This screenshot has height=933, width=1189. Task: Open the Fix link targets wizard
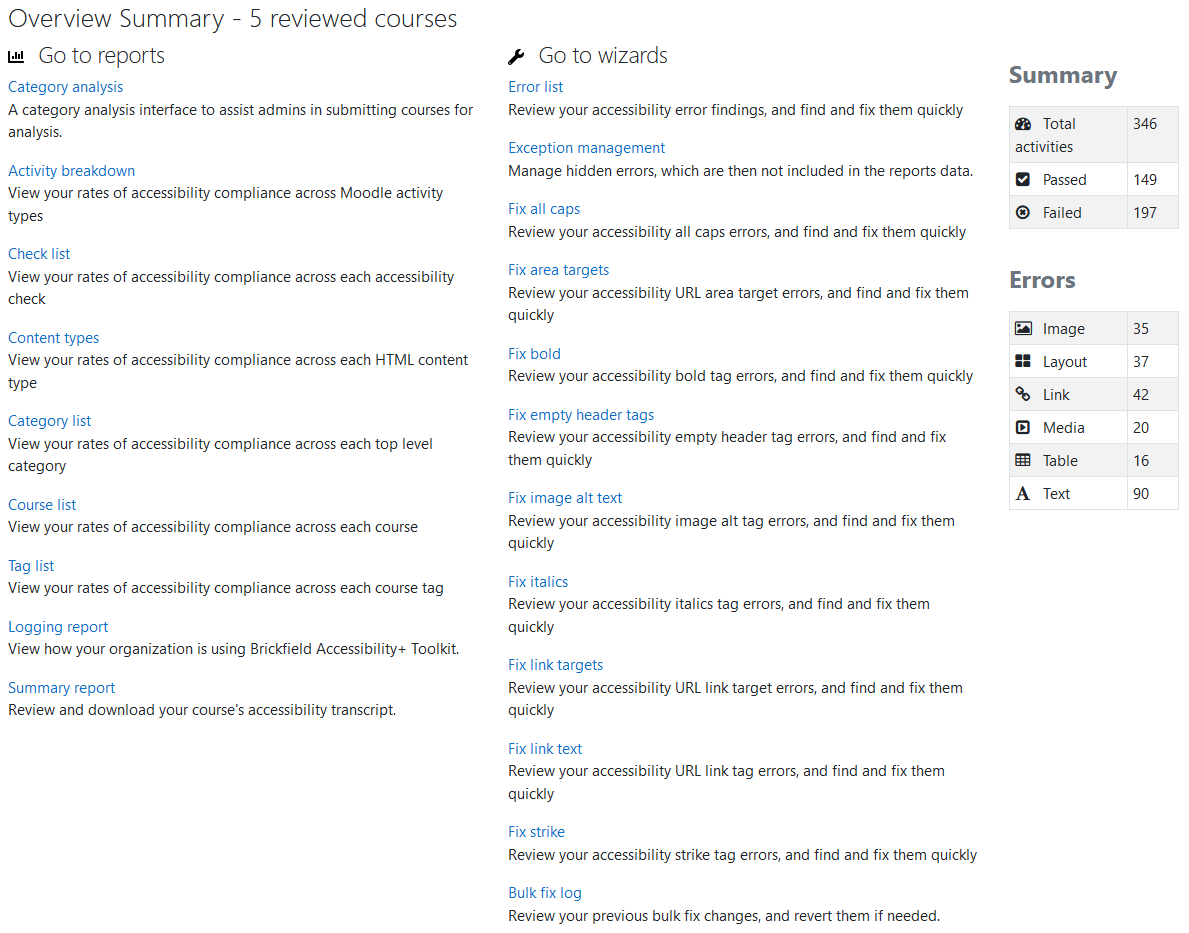click(555, 665)
